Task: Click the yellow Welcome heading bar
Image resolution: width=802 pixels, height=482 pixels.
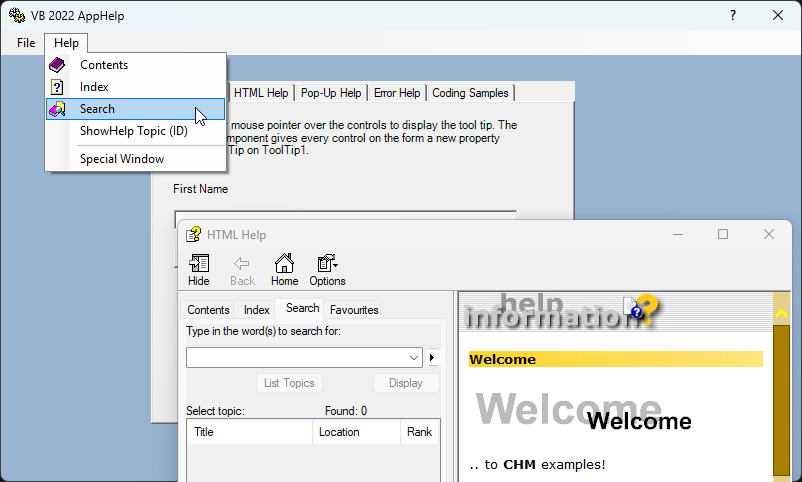Action: 616,359
